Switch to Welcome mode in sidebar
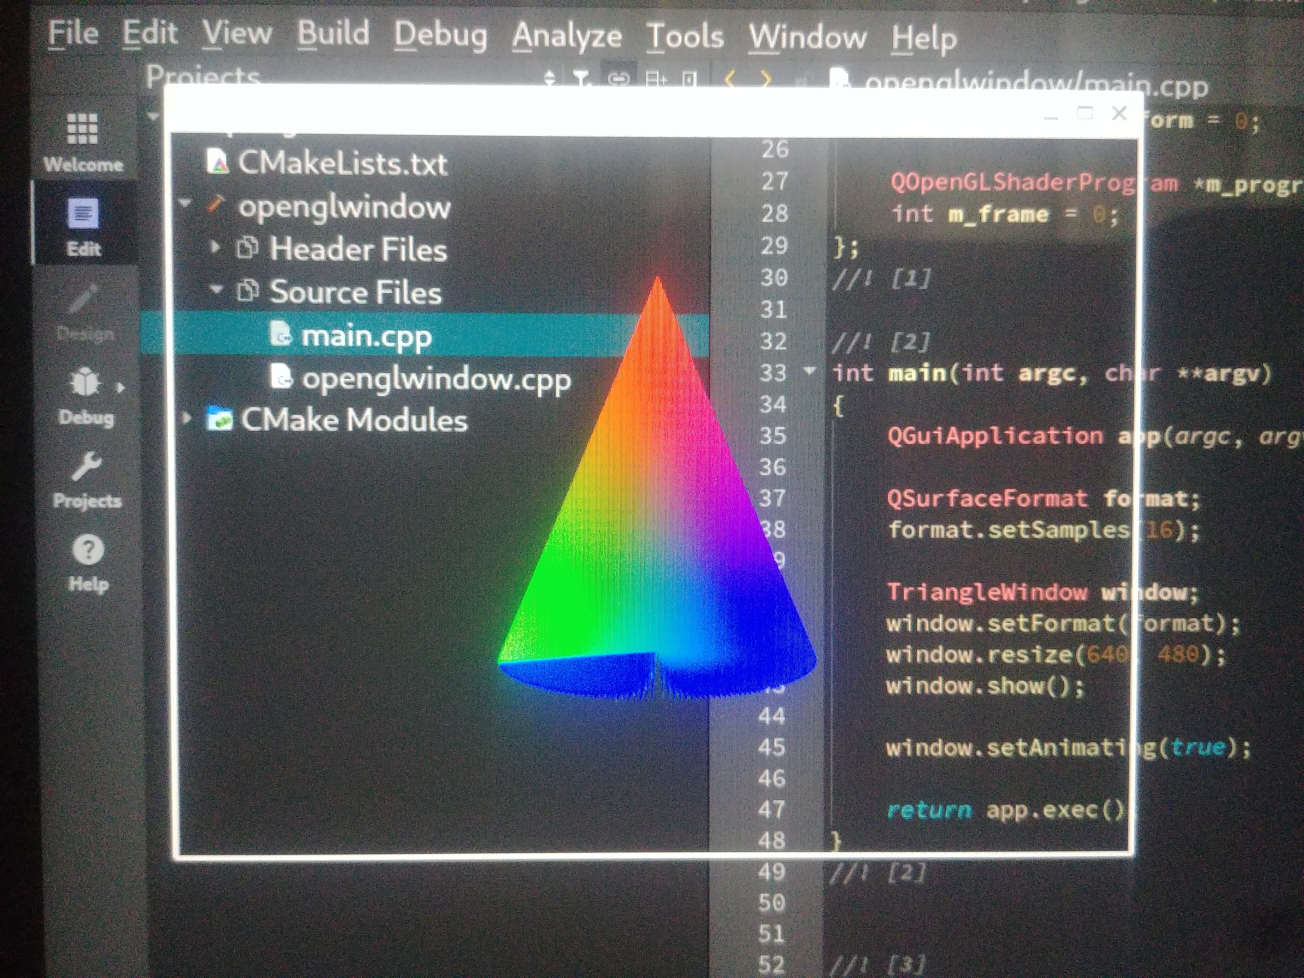Viewport: 1304px width, 978px height. (x=83, y=142)
